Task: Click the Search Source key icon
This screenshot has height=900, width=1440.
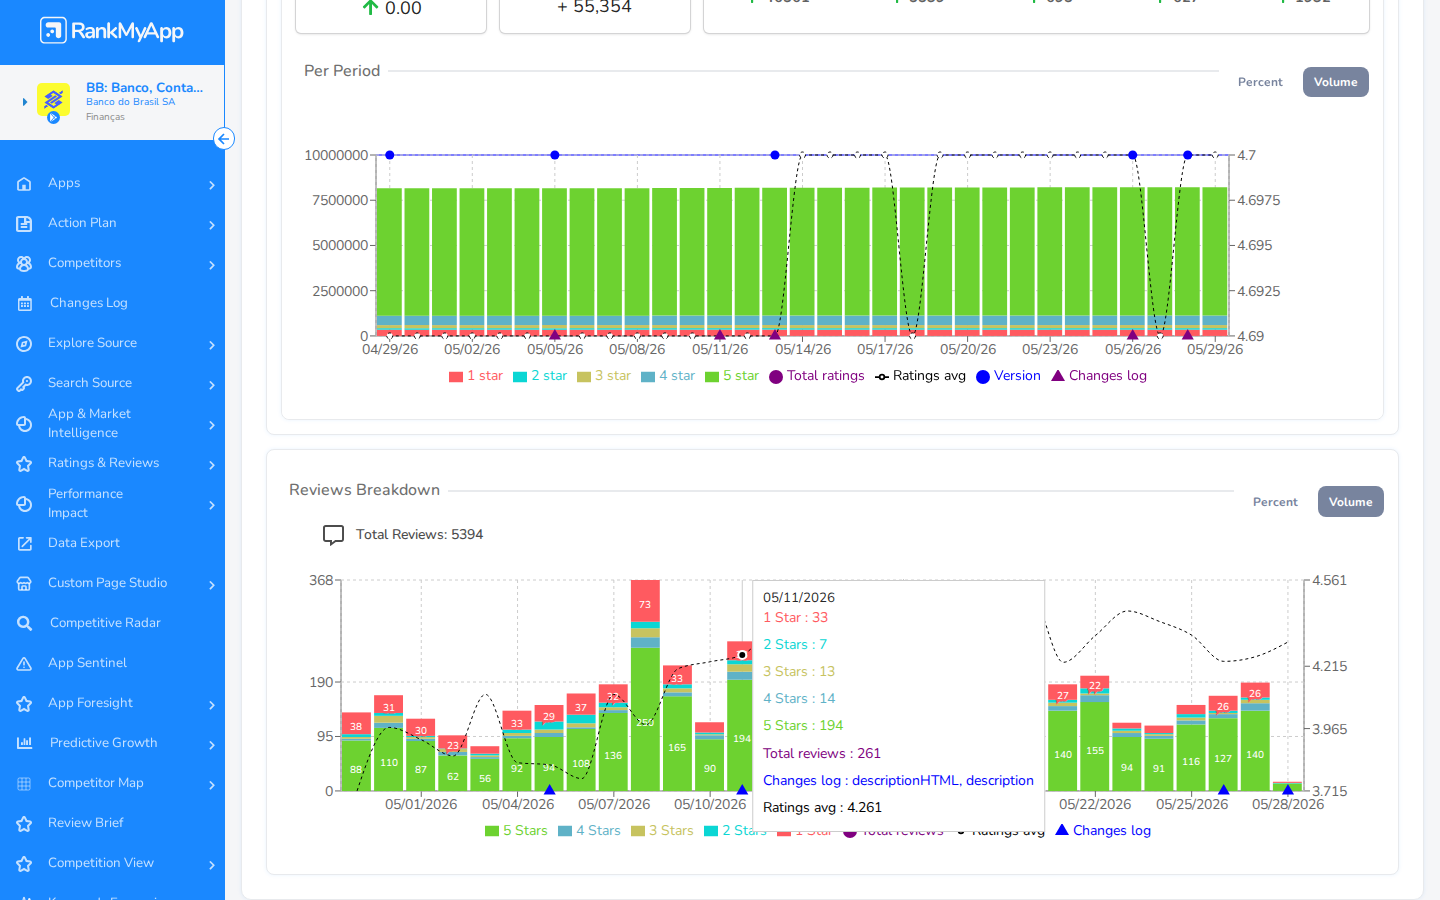Action: 25,383
